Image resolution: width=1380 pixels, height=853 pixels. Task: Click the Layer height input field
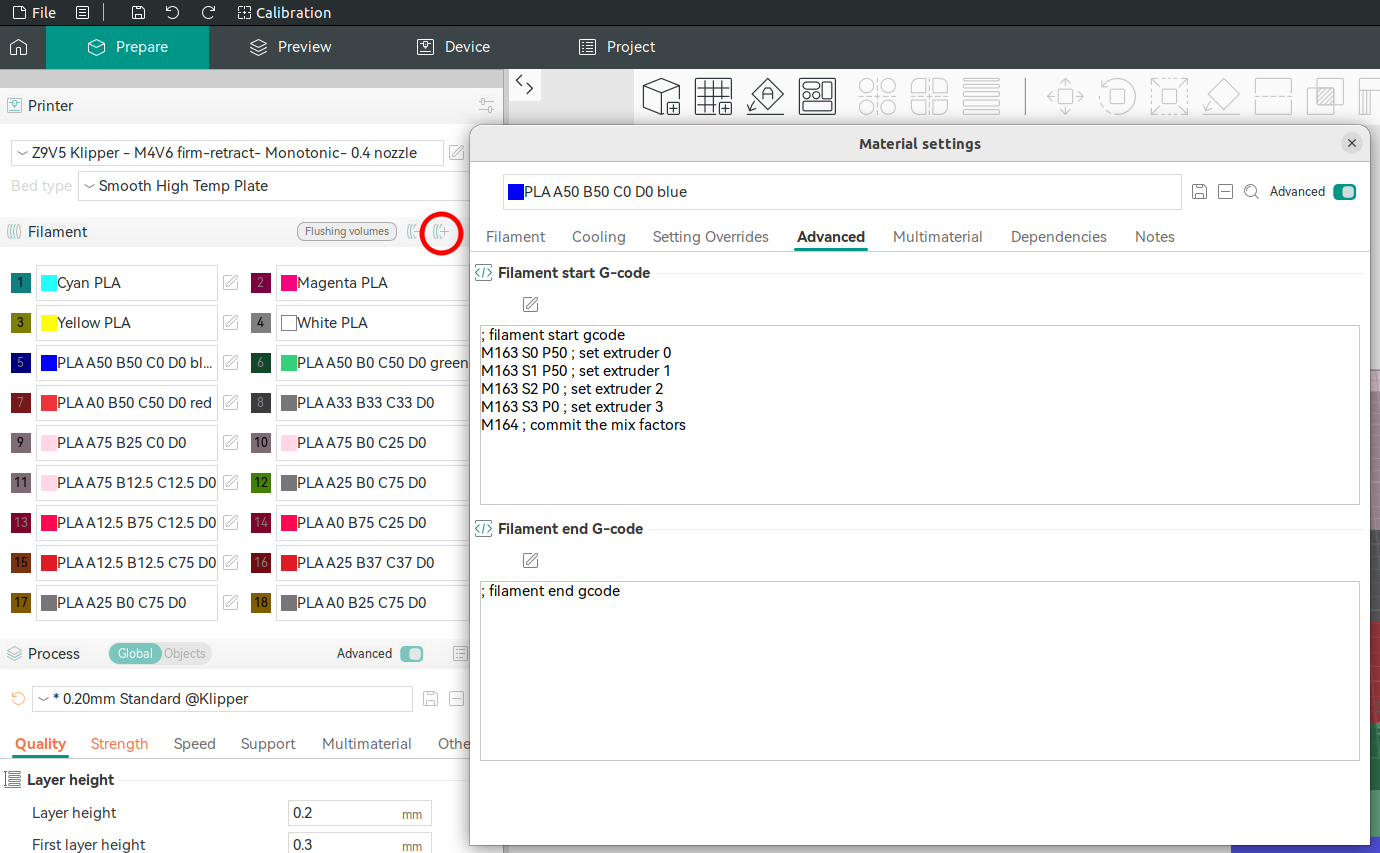(360, 813)
